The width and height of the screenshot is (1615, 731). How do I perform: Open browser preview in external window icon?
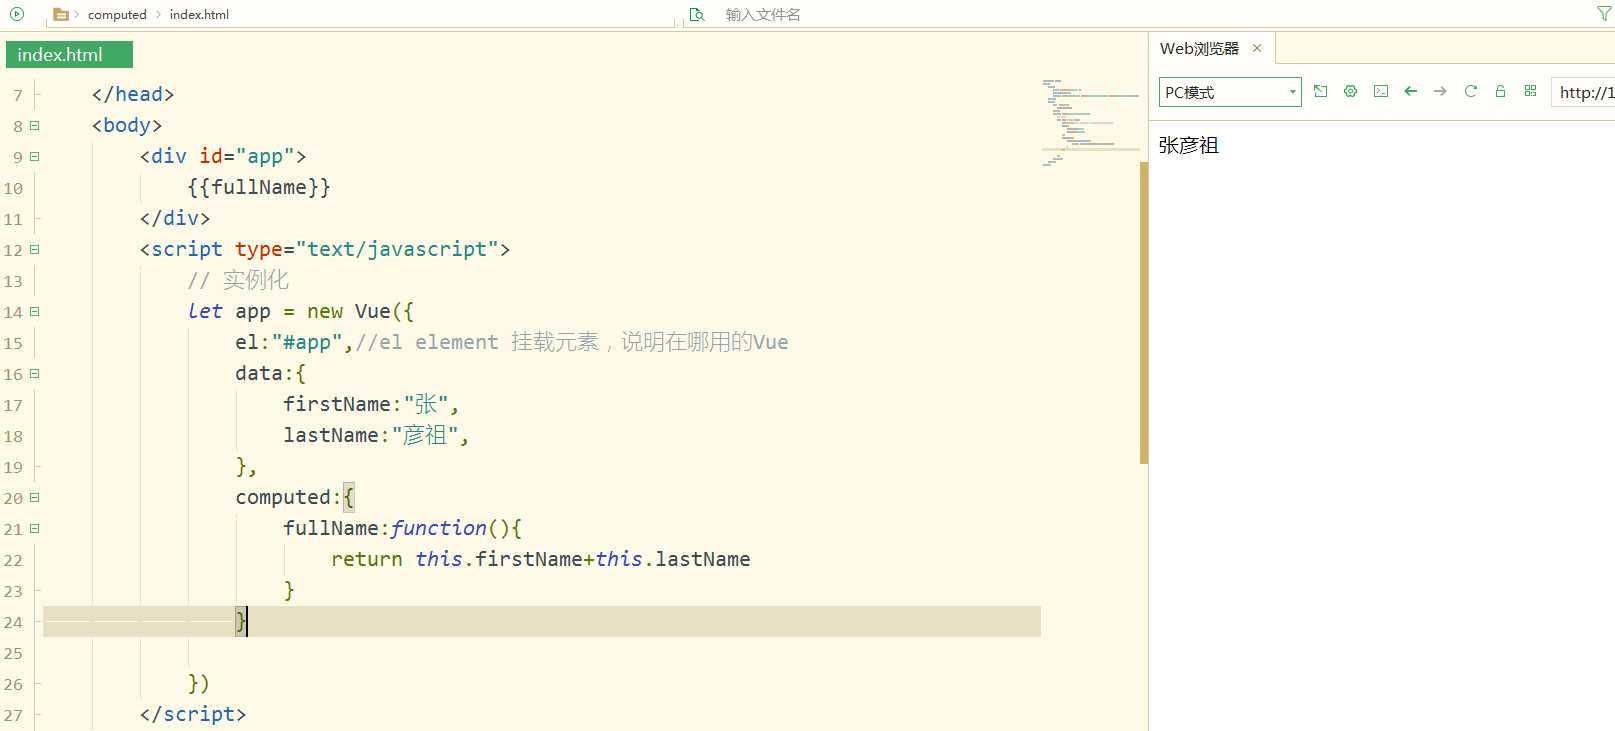[x=1321, y=91]
